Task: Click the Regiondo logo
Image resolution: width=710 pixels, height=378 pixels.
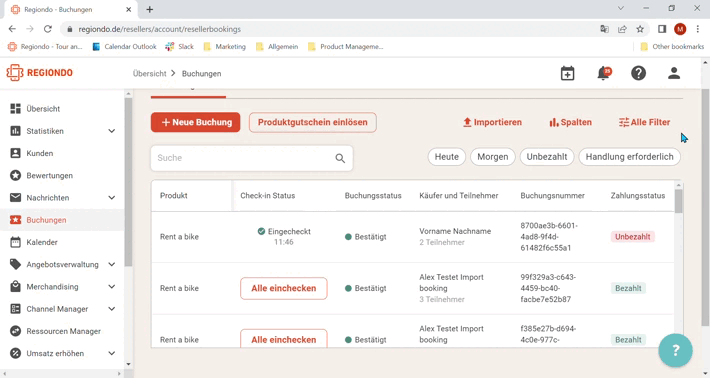Action: (39, 72)
